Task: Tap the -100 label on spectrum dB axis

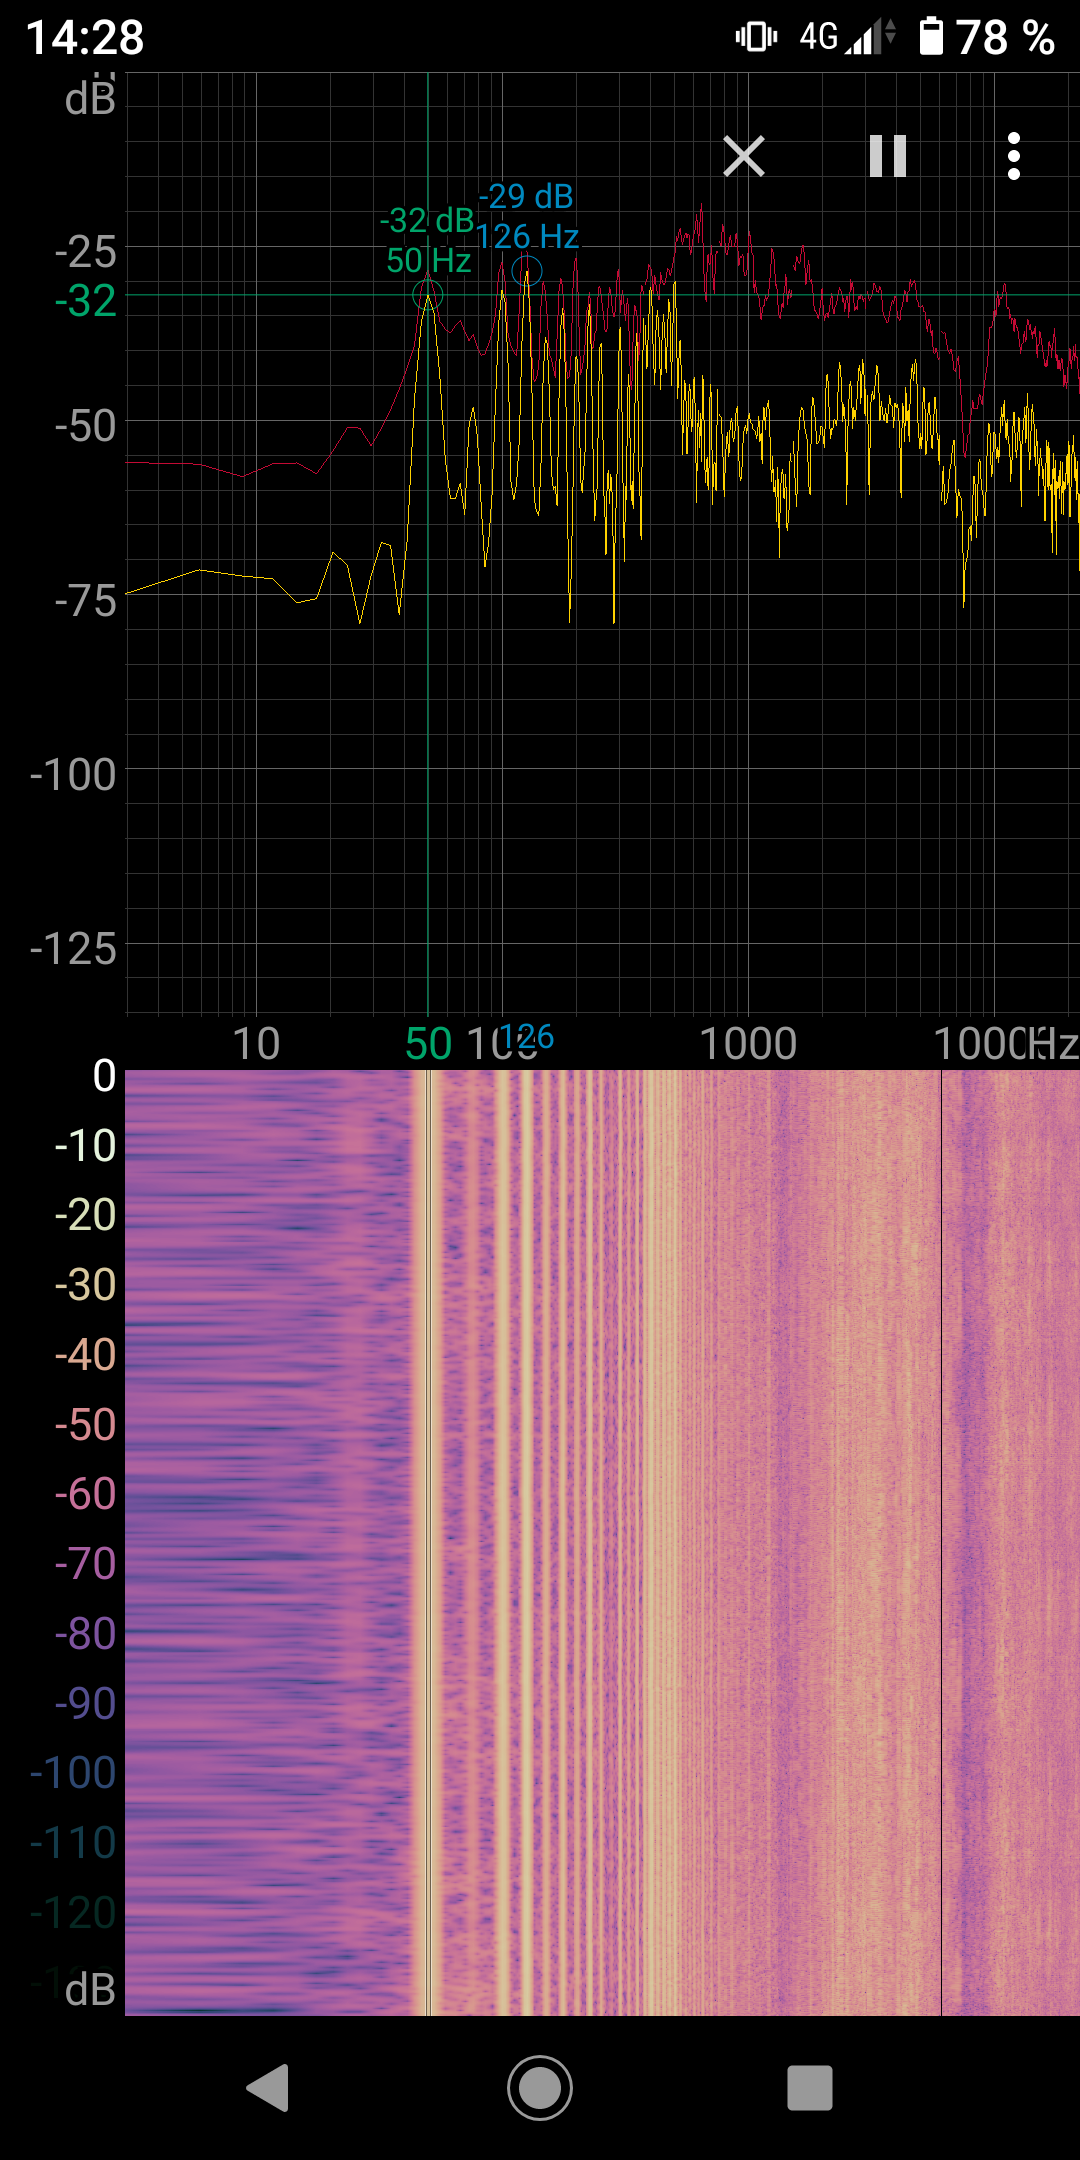Action: tap(73, 775)
